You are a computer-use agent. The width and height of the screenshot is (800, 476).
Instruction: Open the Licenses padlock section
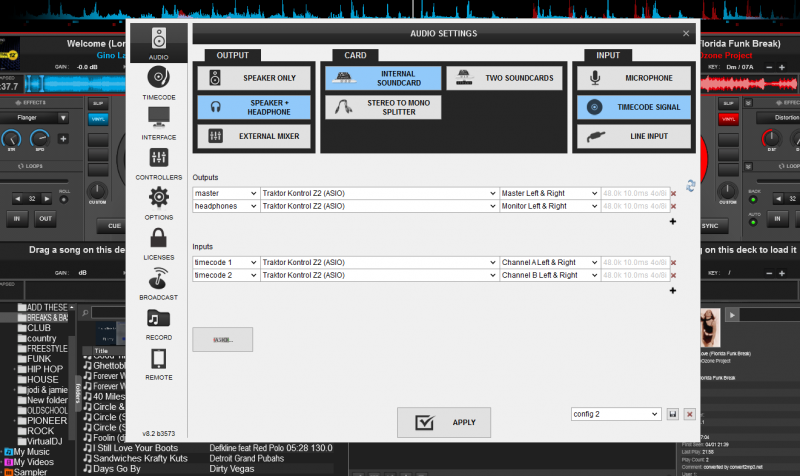tap(159, 243)
